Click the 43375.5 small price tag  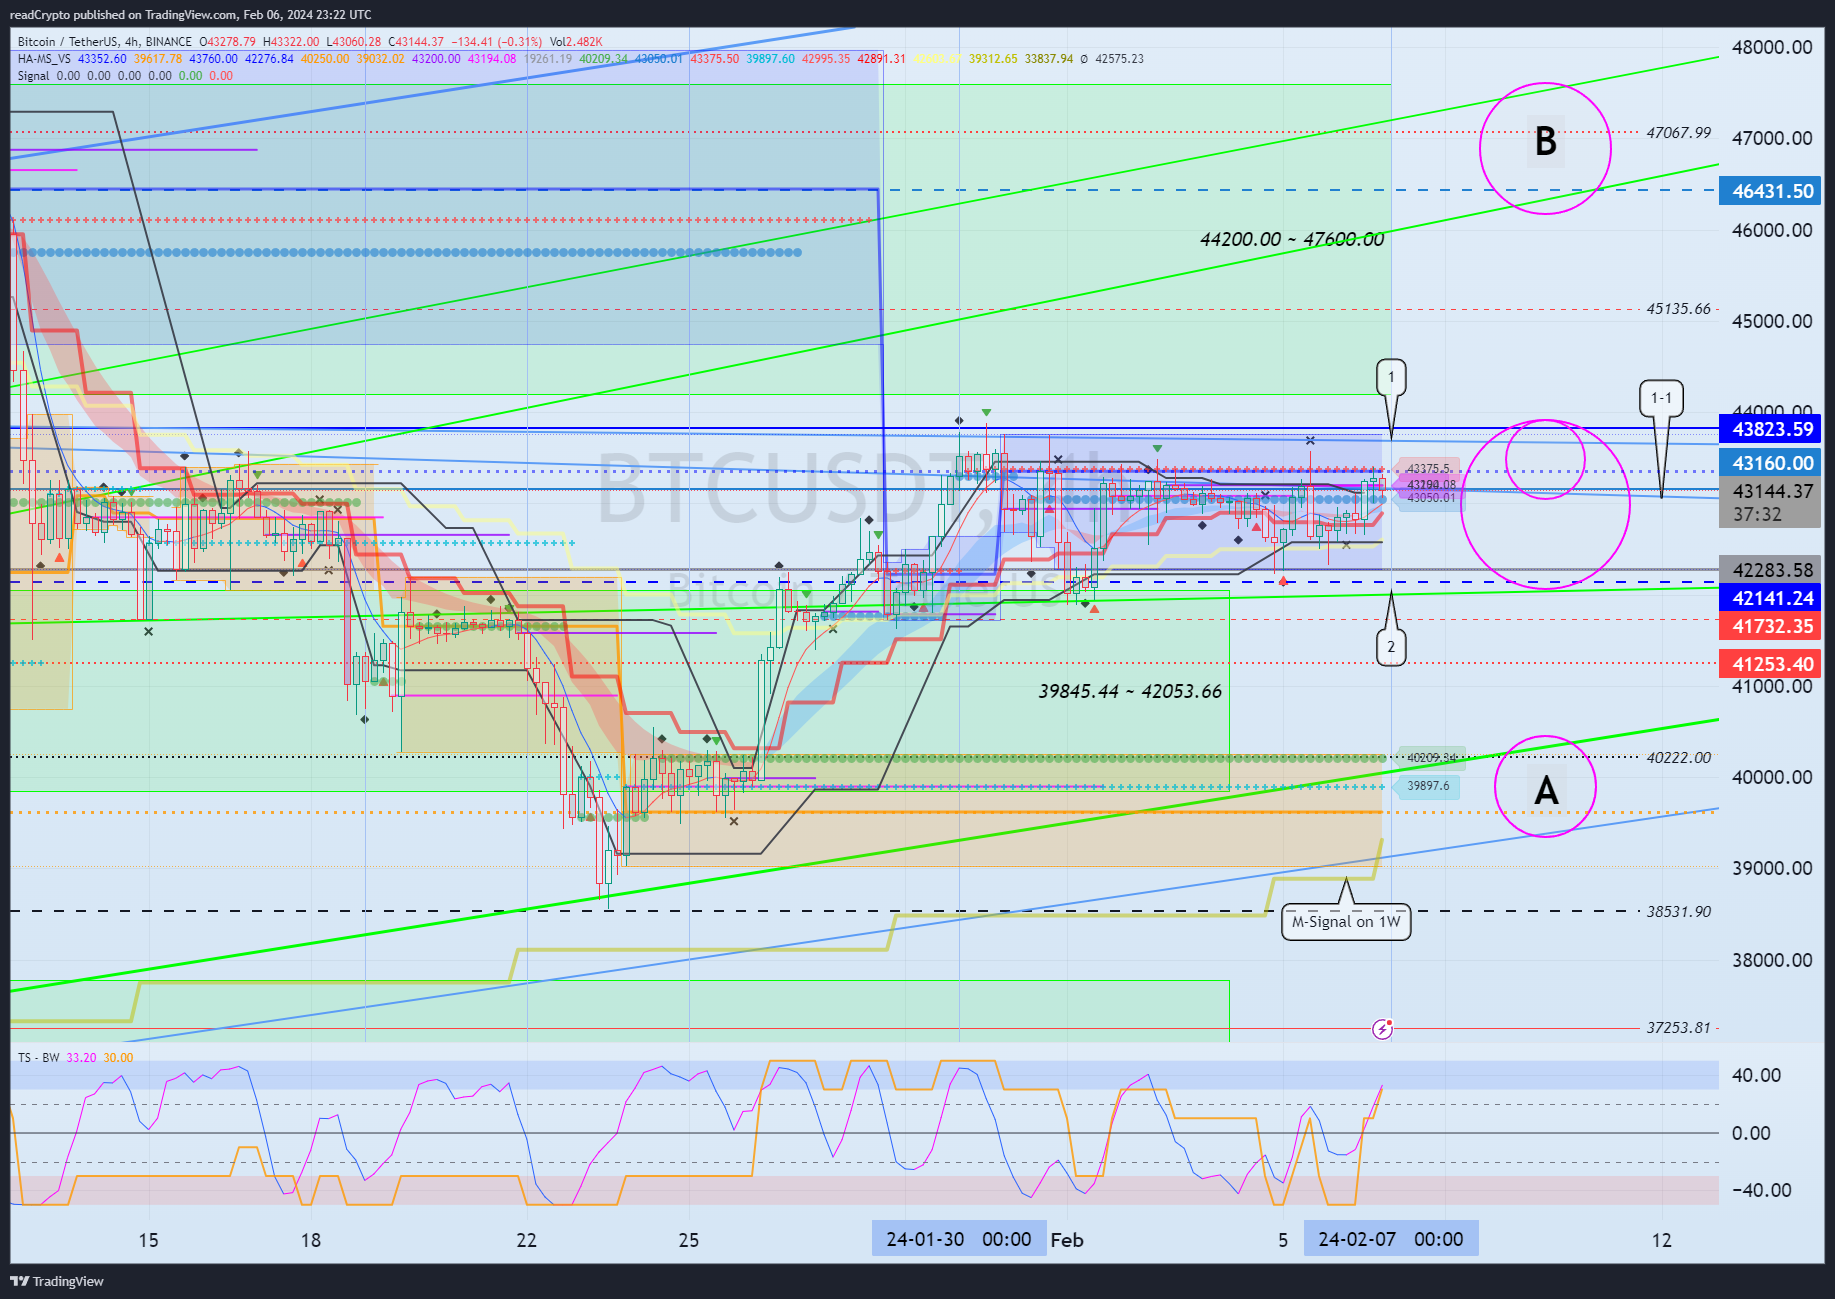(1428, 468)
